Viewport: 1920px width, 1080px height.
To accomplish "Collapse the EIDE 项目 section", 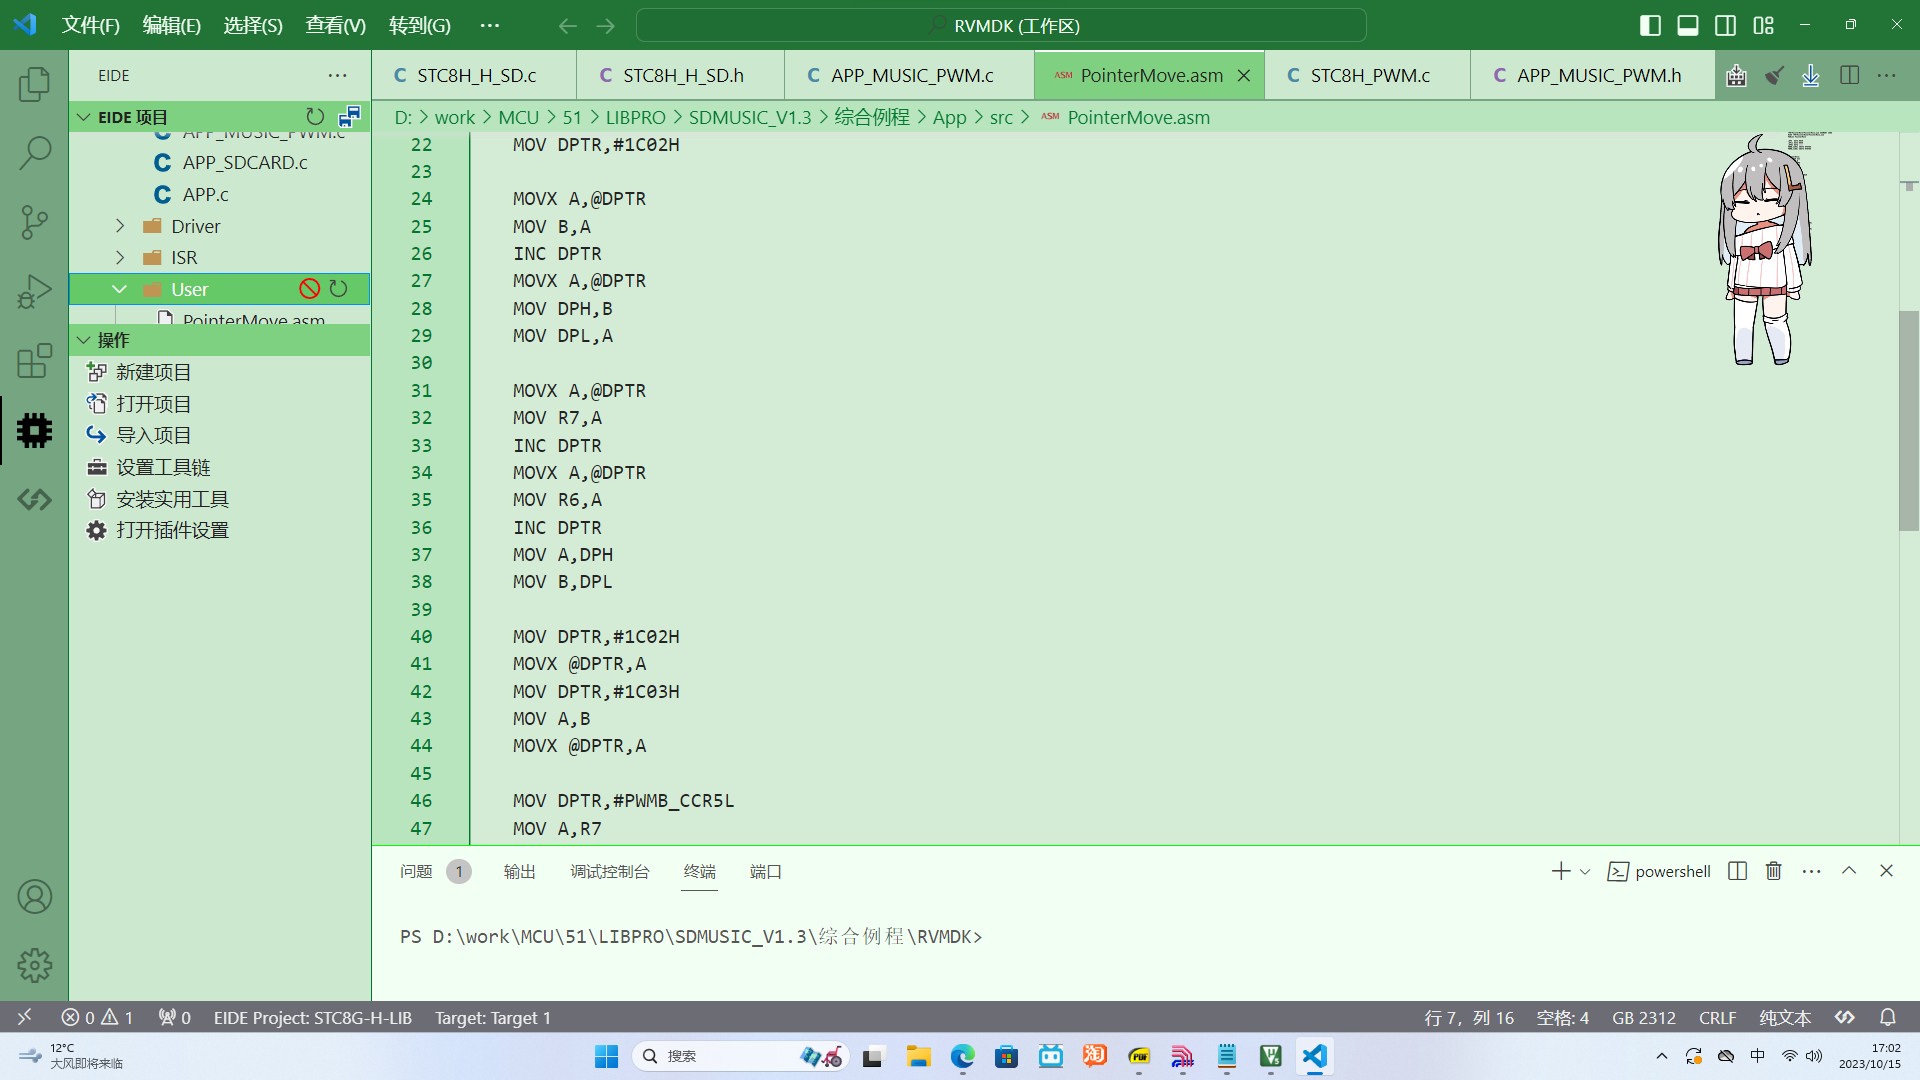I will (x=84, y=117).
